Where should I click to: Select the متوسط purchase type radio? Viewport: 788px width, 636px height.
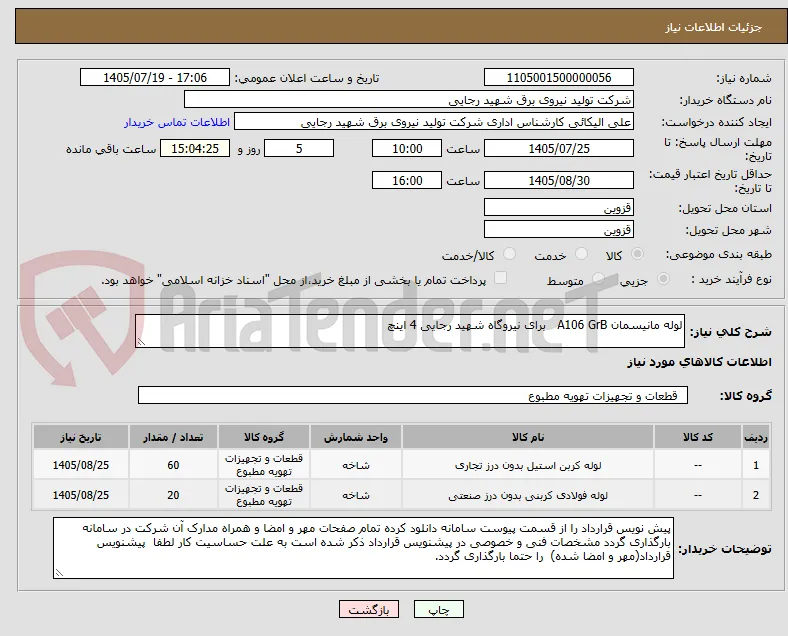pyautogui.click(x=598, y=278)
